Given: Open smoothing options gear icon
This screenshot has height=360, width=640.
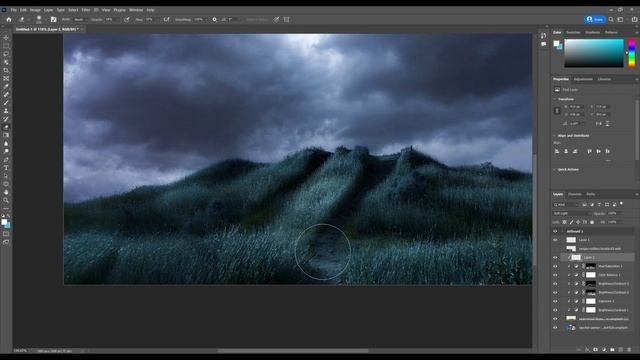Looking at the screenshot, I should (214, 19).
